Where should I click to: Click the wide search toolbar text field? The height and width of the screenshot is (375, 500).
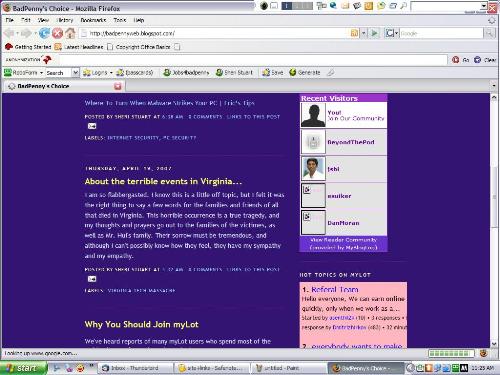click(252, 60)
